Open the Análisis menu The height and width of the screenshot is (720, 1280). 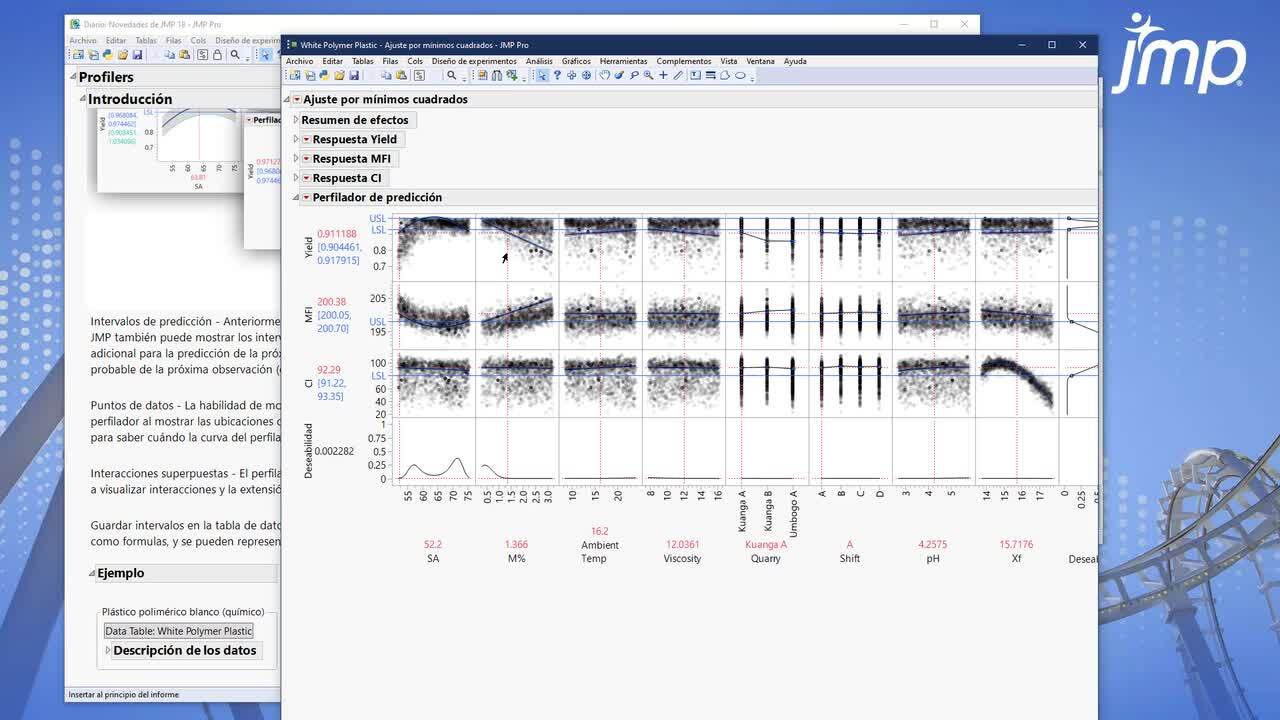tap(539, 61)
